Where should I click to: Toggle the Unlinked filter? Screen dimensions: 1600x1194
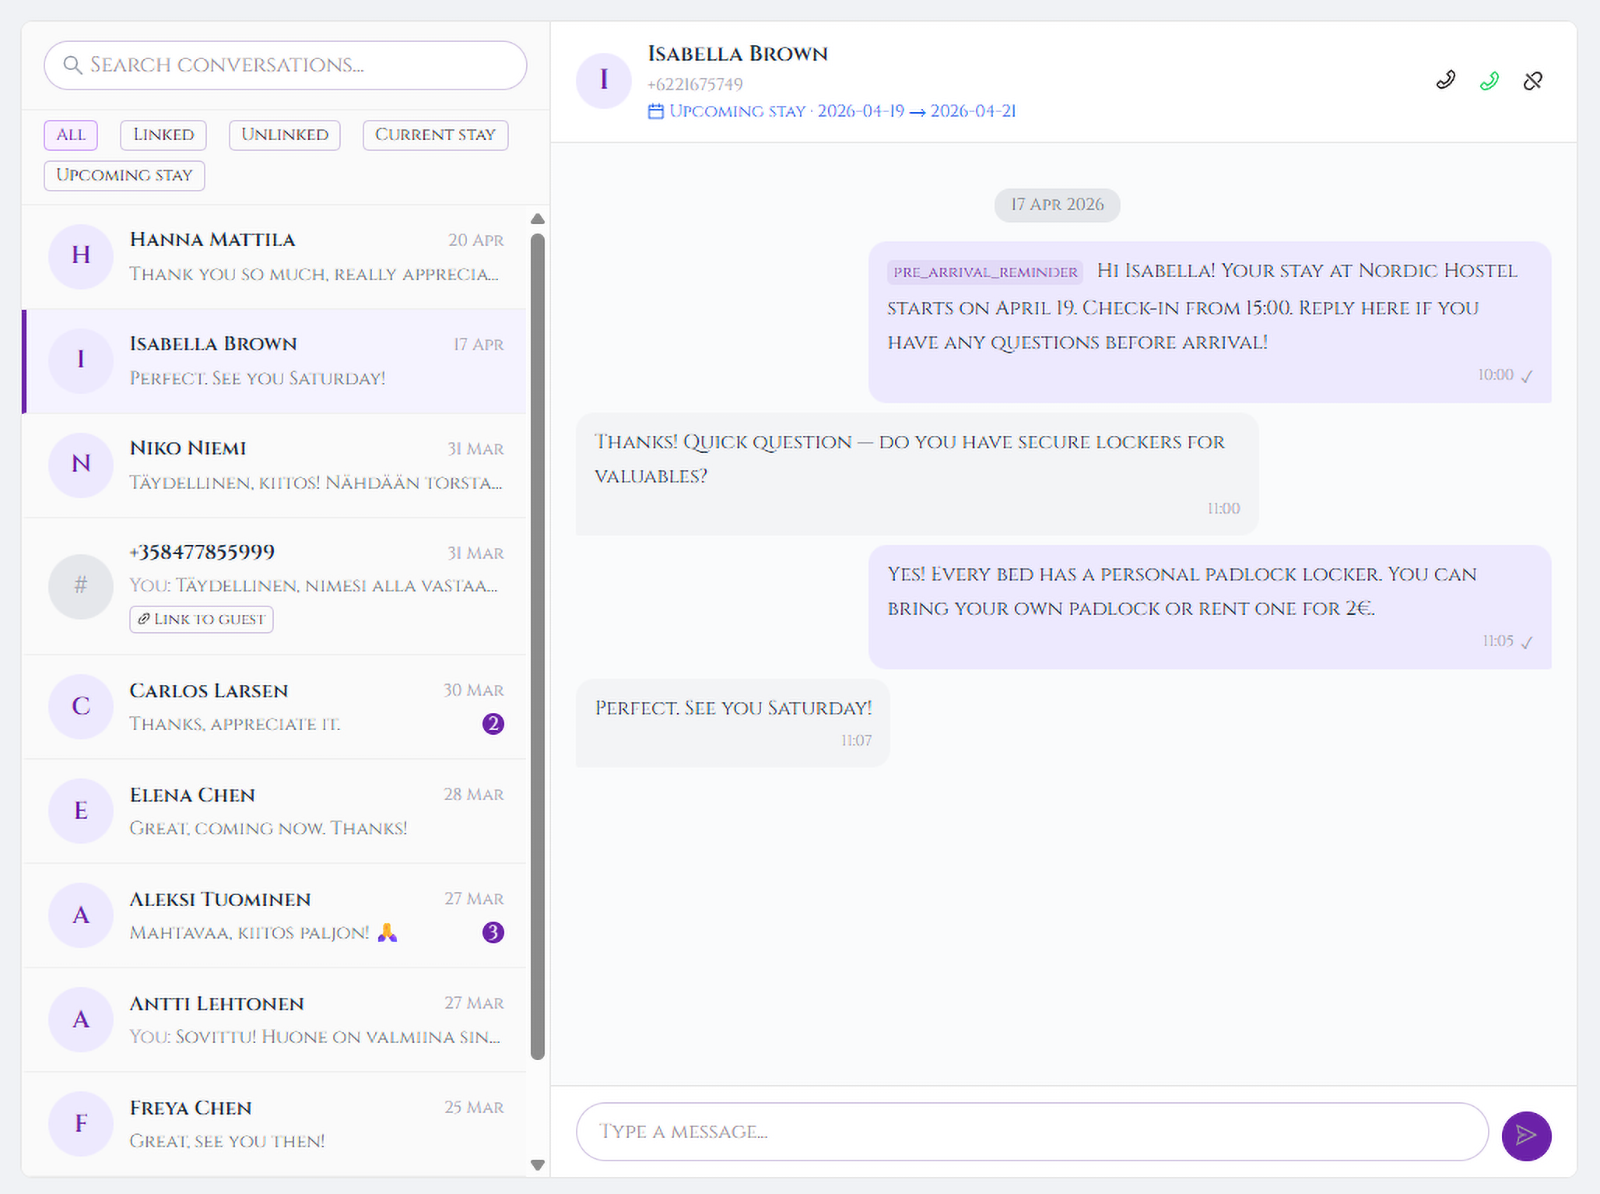[x=284, y=135]
